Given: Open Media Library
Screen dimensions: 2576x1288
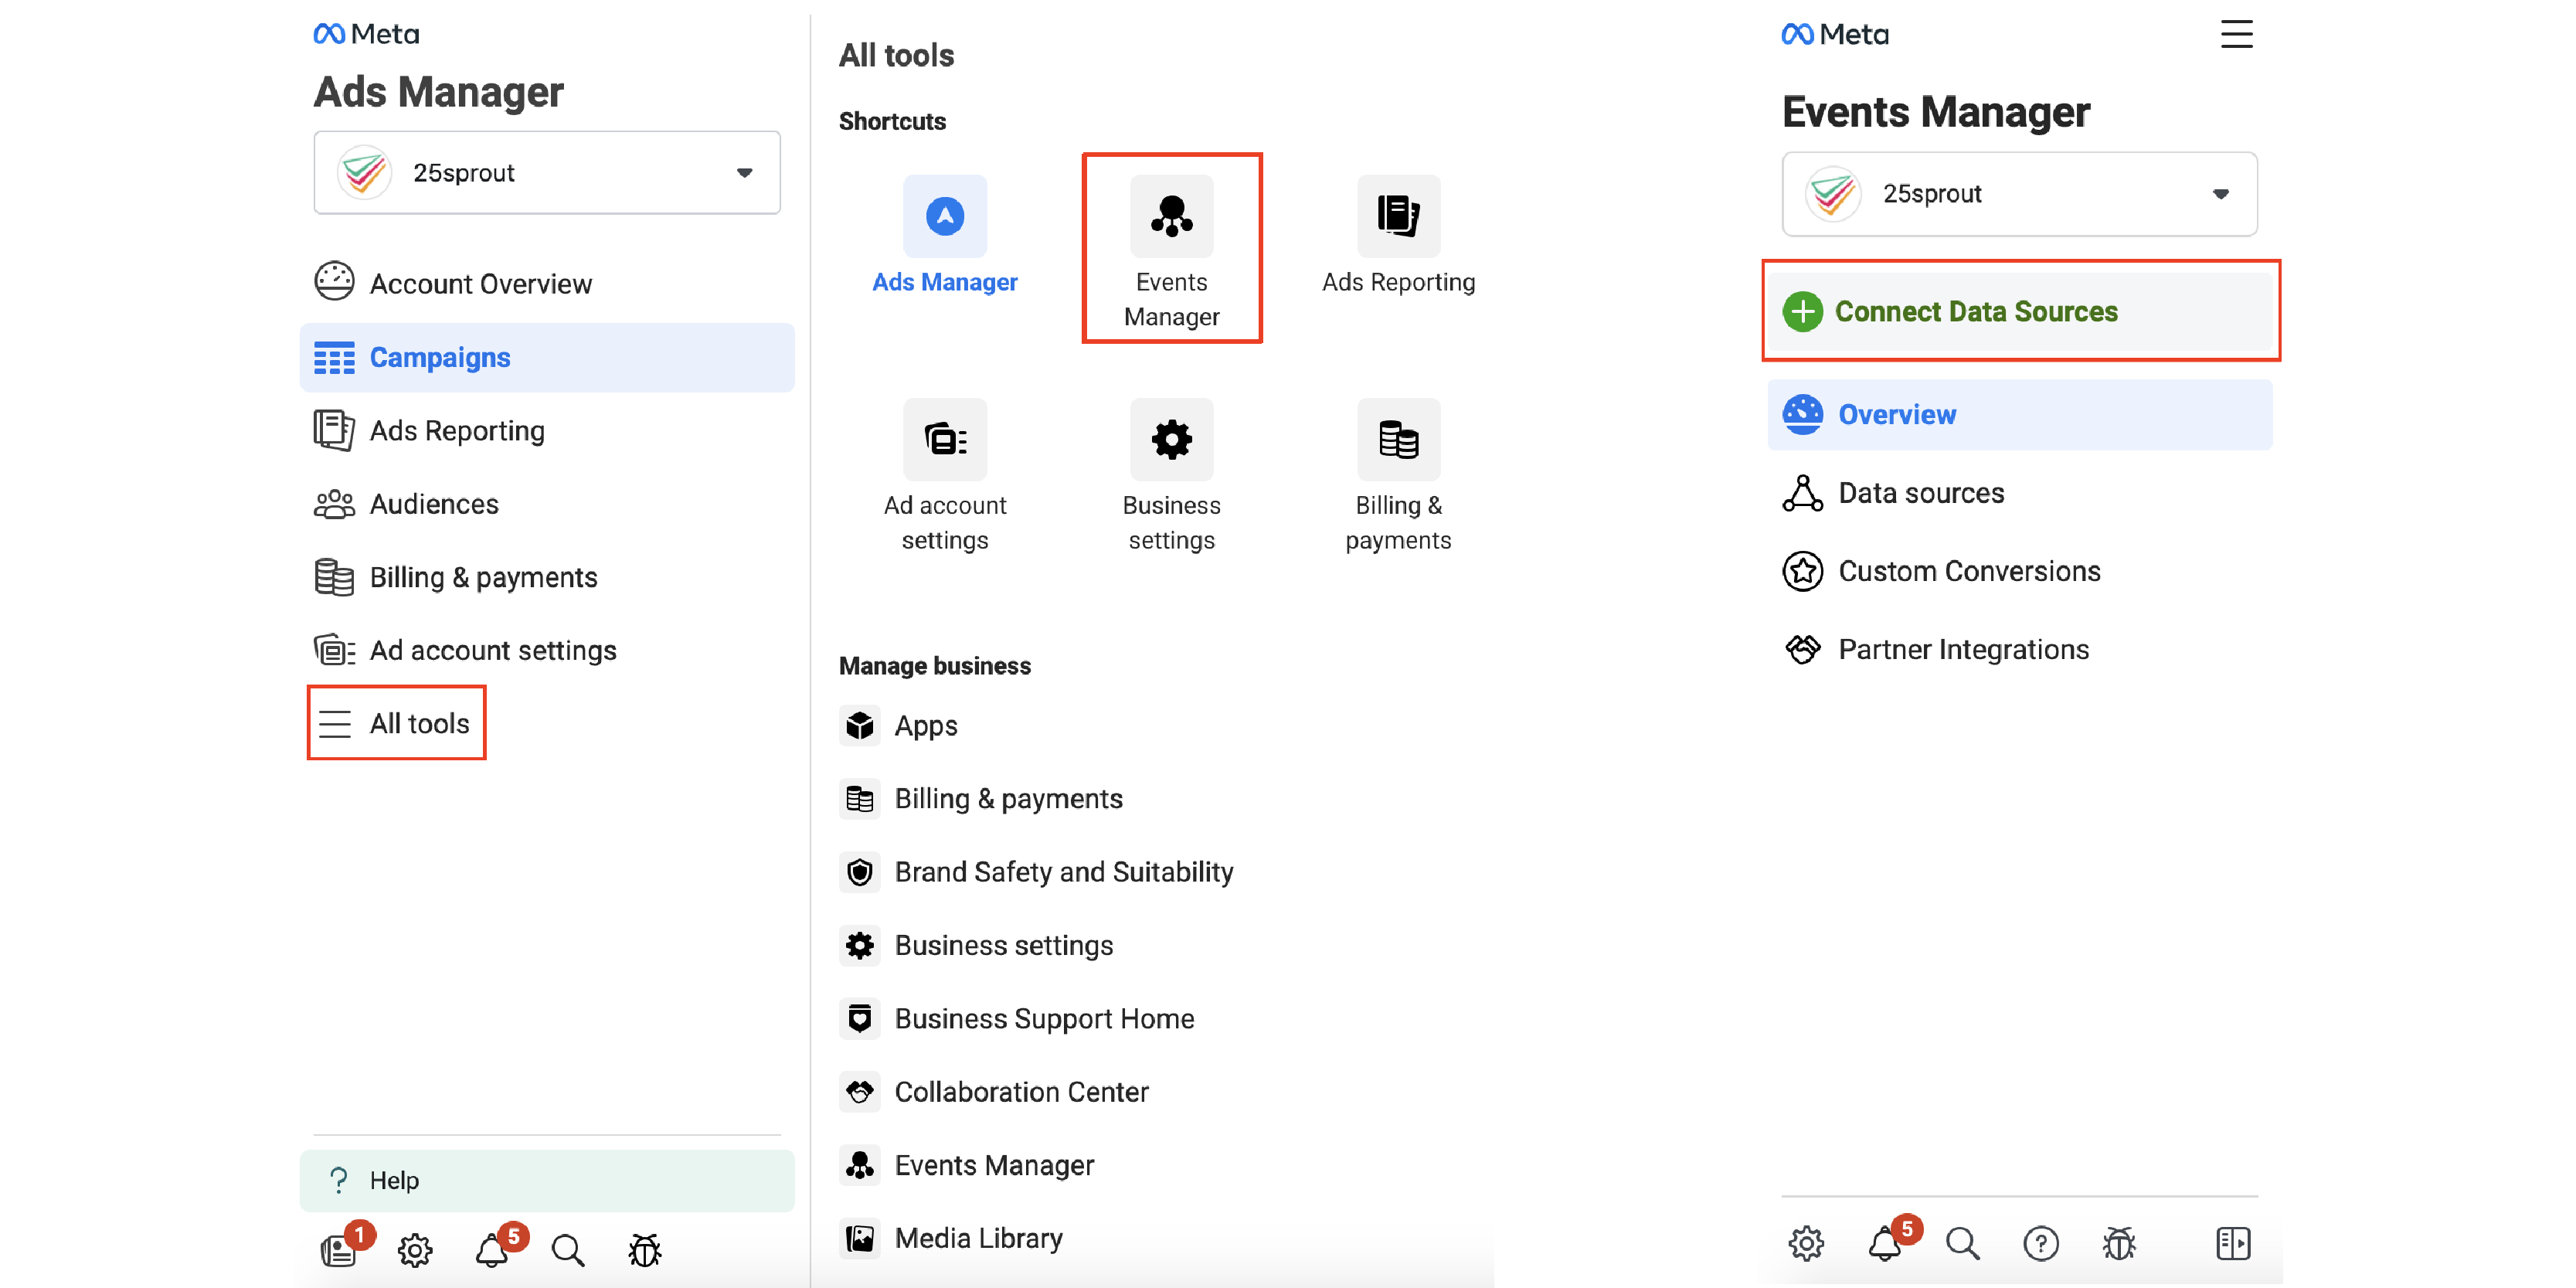Looking at the screenshot, I should click(951, 1238).
